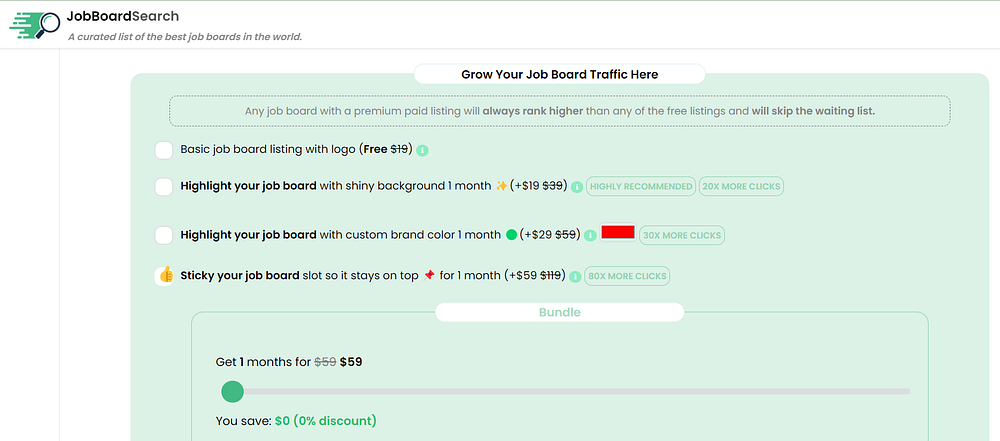1000x441 pixels.
Task: Enable basic job board listing with logo
Action: (164, 150)
